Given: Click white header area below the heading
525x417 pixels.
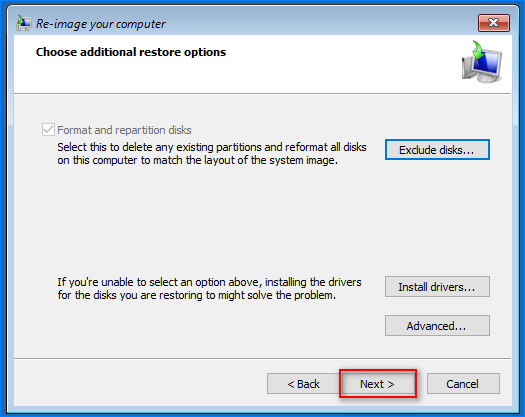Looking at the screenshot, I should click(234, 77).
